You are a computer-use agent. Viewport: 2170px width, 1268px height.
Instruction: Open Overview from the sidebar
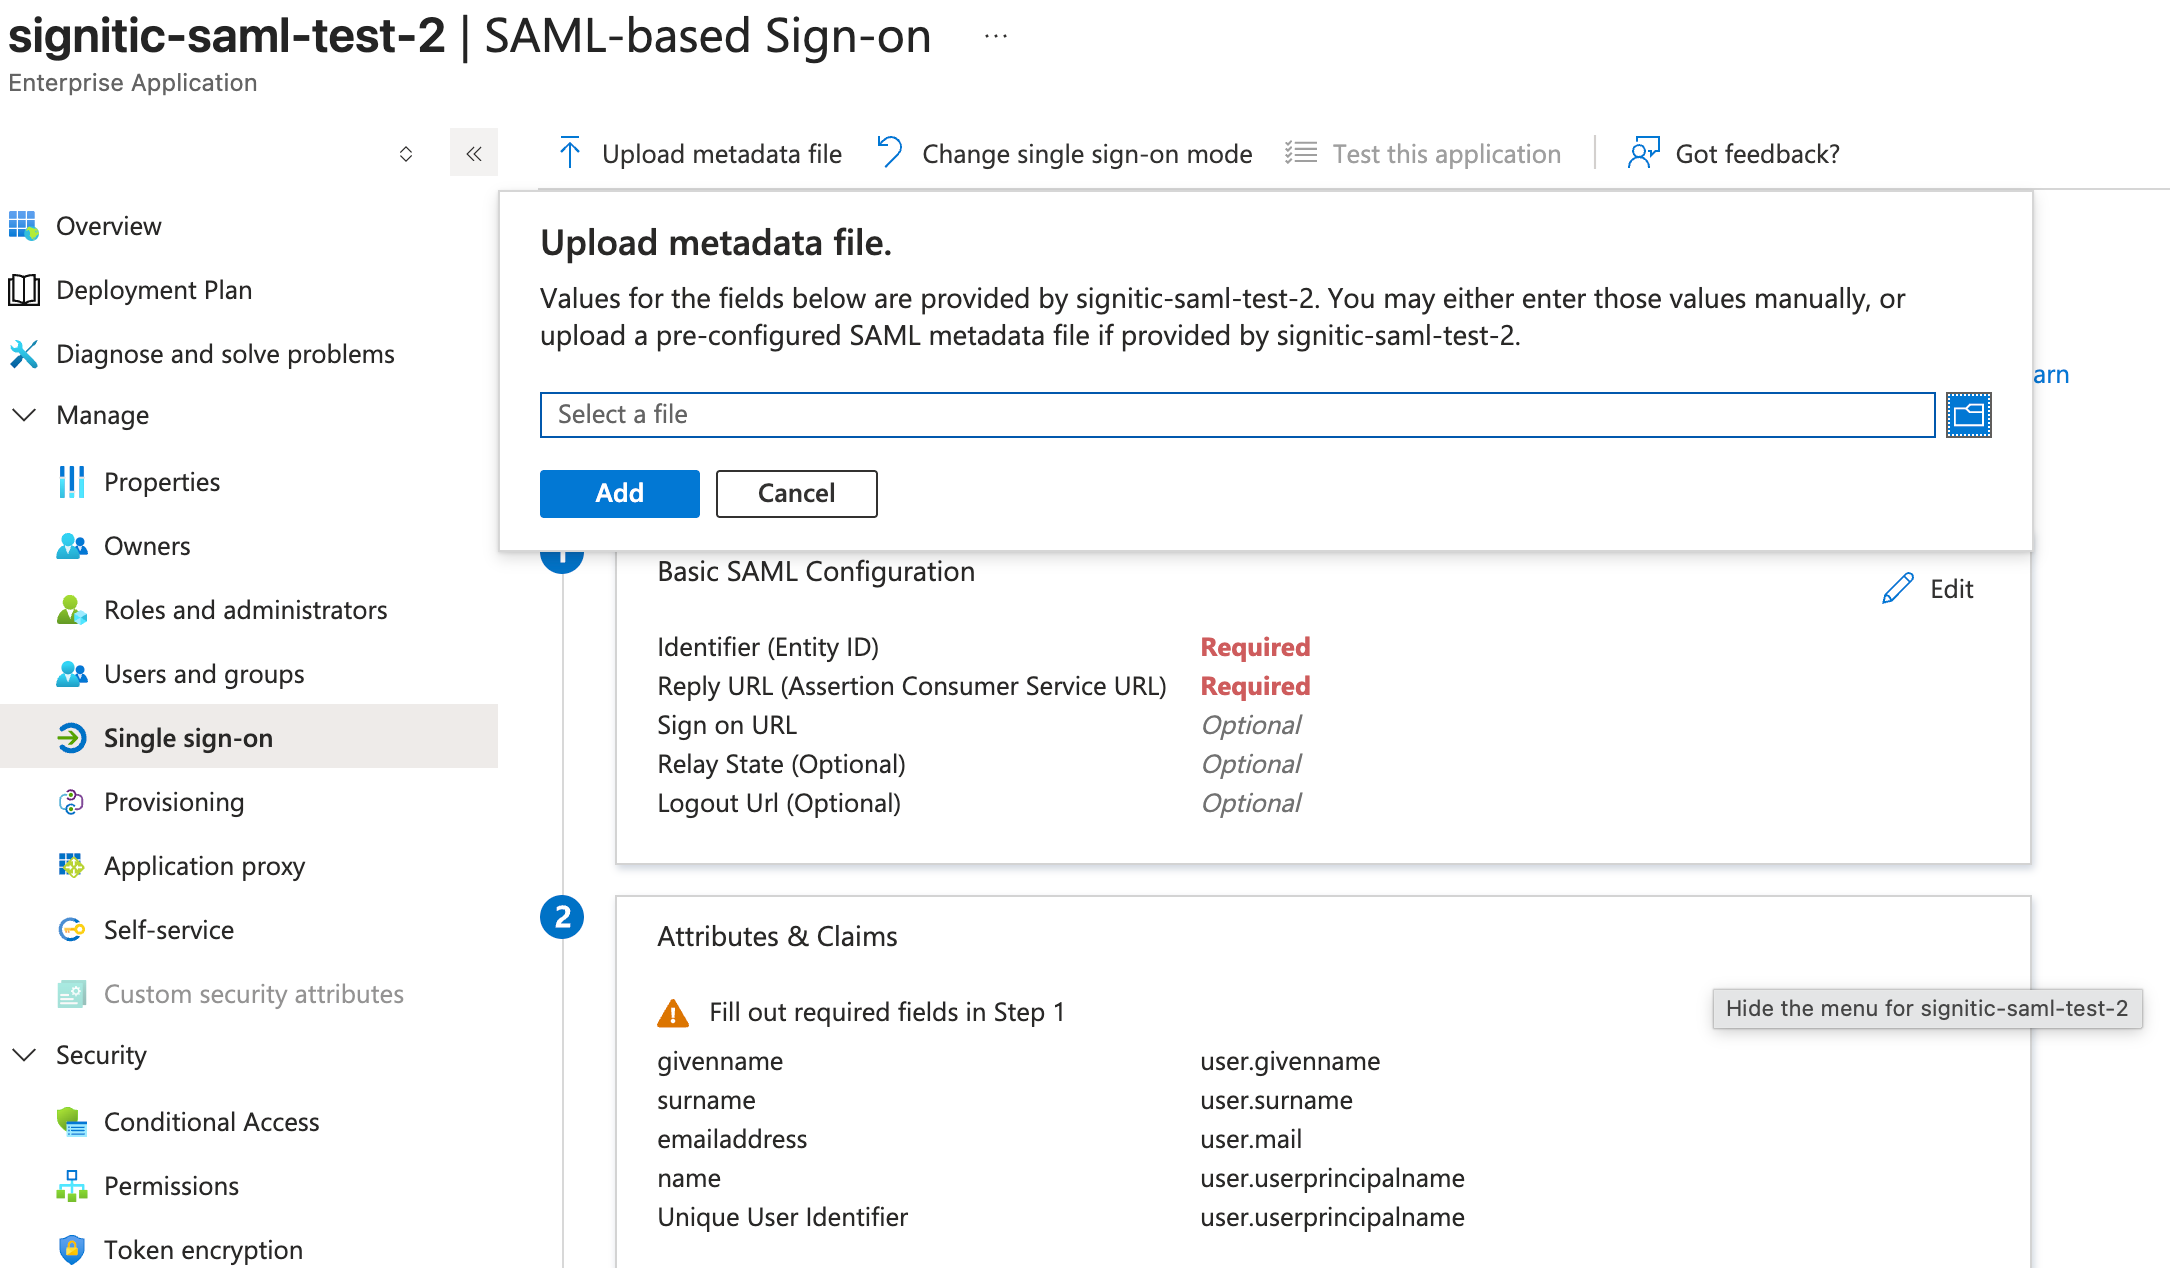[108, 226]
